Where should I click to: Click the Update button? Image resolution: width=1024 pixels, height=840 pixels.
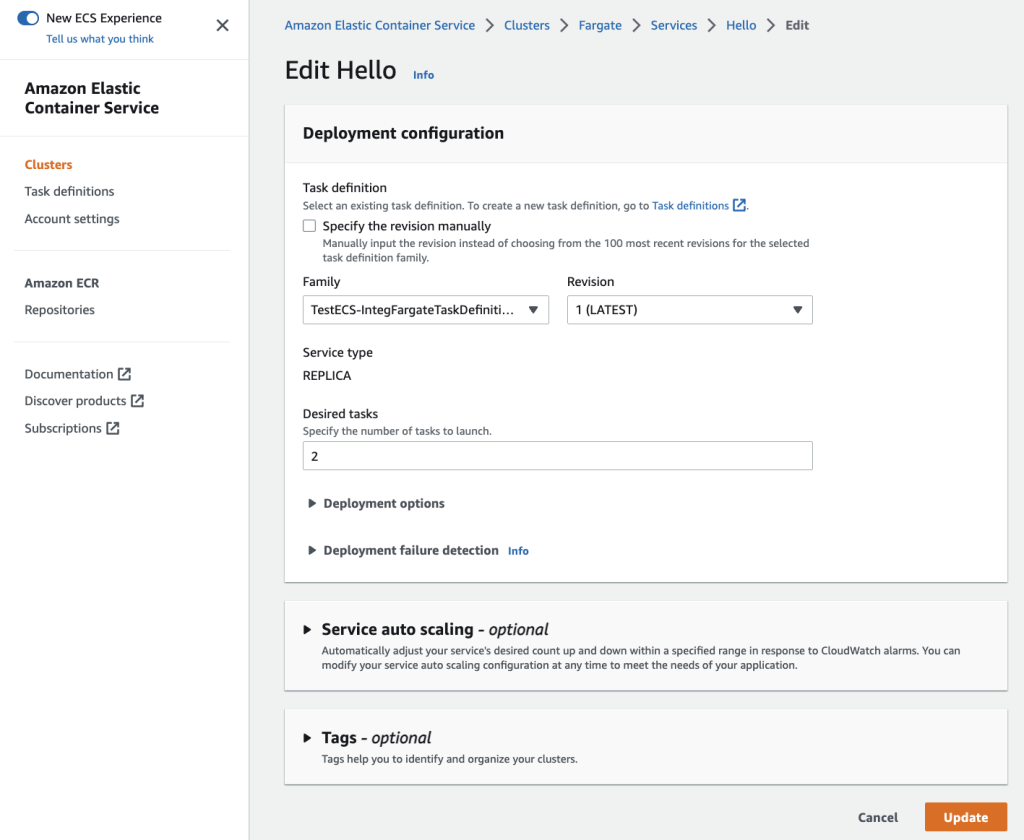coord(964,817)
